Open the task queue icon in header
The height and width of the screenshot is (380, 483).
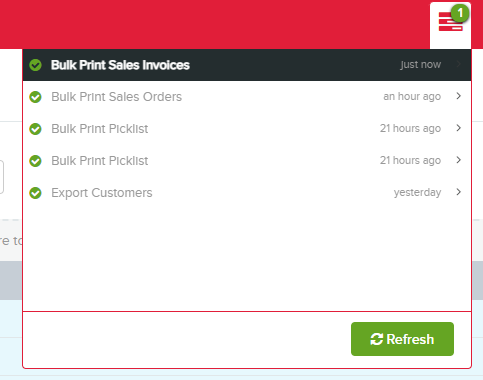pos(450,22)
